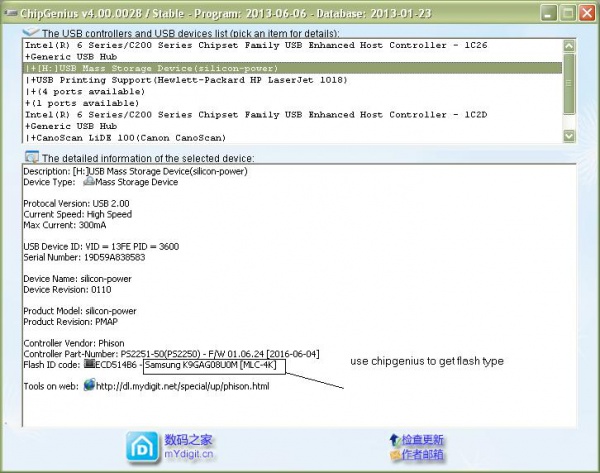Click the check-update arrow icon

click(x=395, y=440)
